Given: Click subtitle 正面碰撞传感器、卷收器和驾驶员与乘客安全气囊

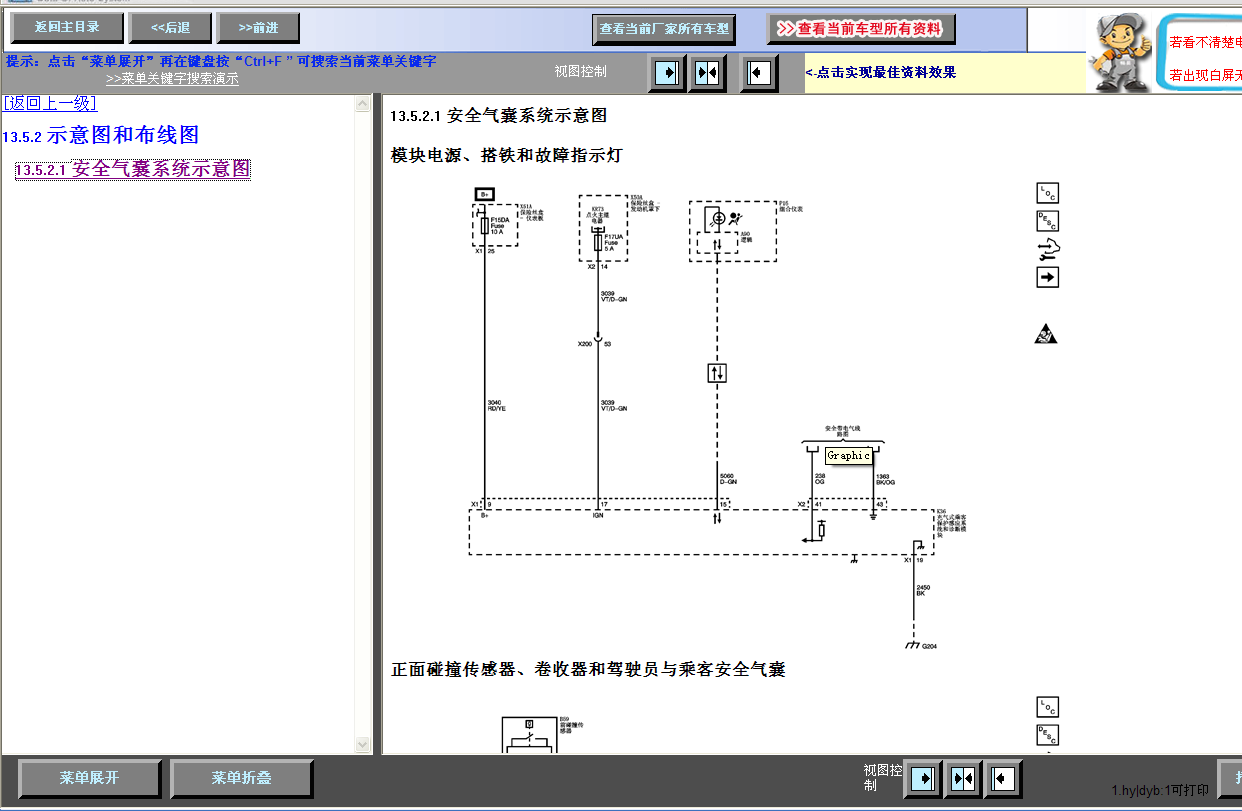Looking at the screenshot, I should click(588, 669).
